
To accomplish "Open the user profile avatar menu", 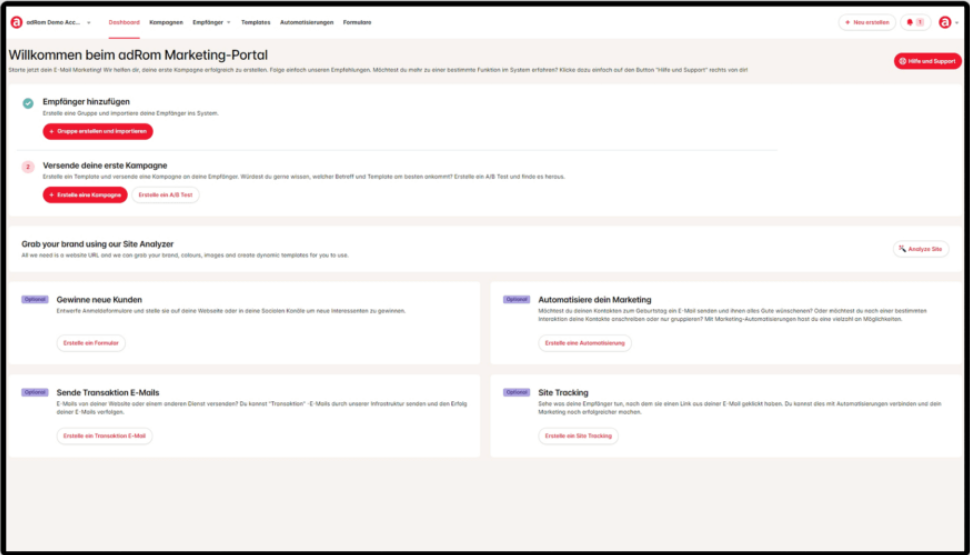I will pyautogui.click(x=945, y=22).
